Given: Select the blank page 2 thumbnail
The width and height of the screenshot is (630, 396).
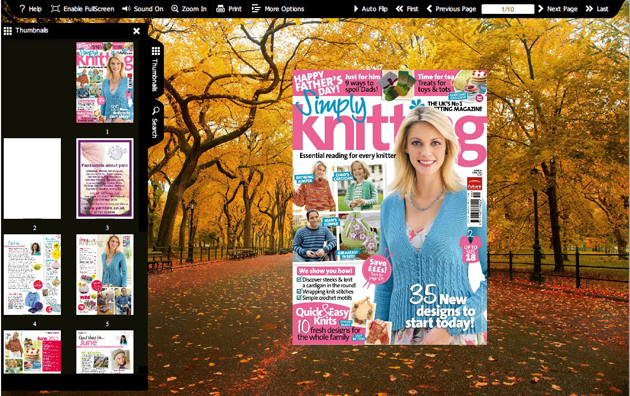Looking at the screenshot, I should click(x=33, y=179).
